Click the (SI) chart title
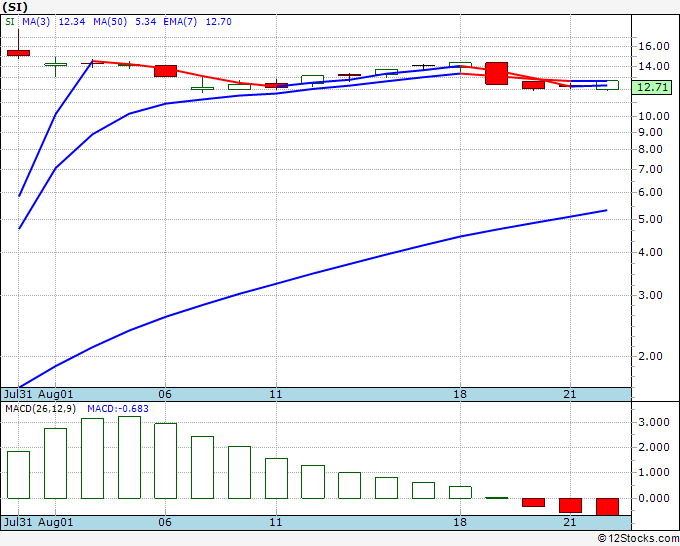Image resolution: width=680 pixels, height=546 pixels. point(15,7)
